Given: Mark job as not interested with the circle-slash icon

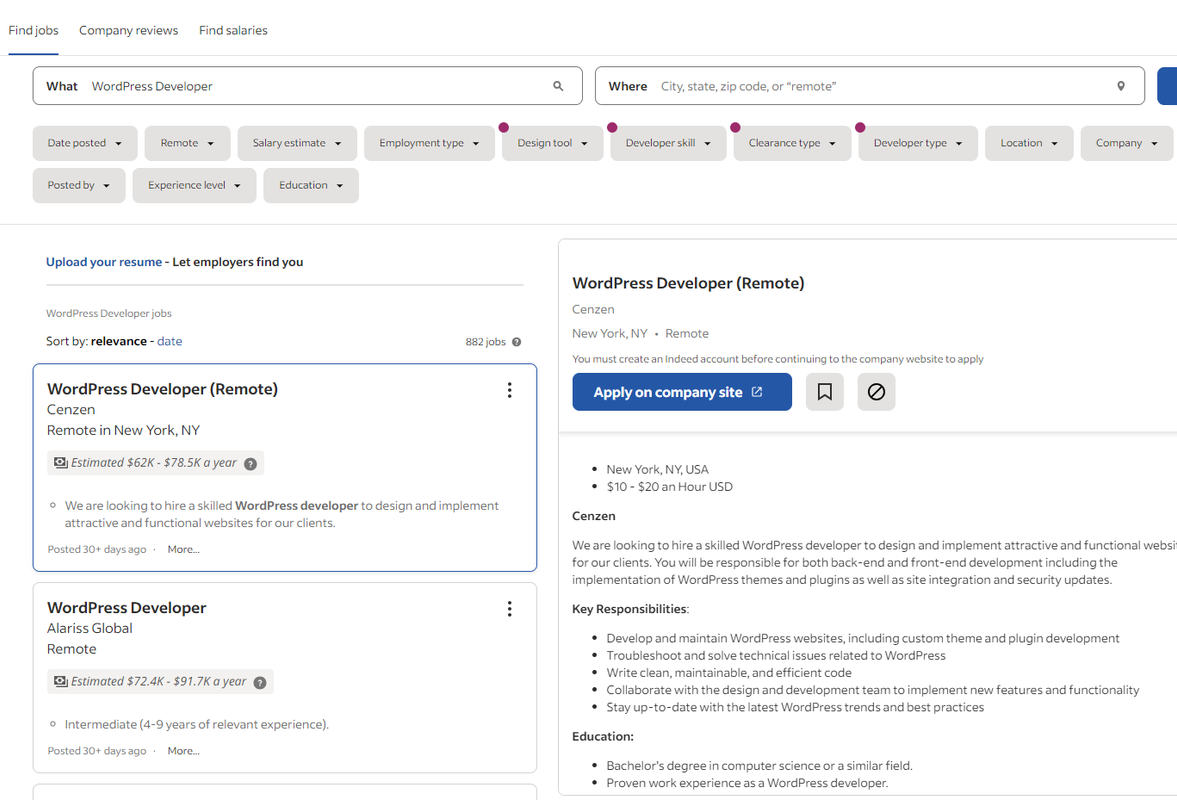Looking at the screenshot, I should click(x=876, y=392).
